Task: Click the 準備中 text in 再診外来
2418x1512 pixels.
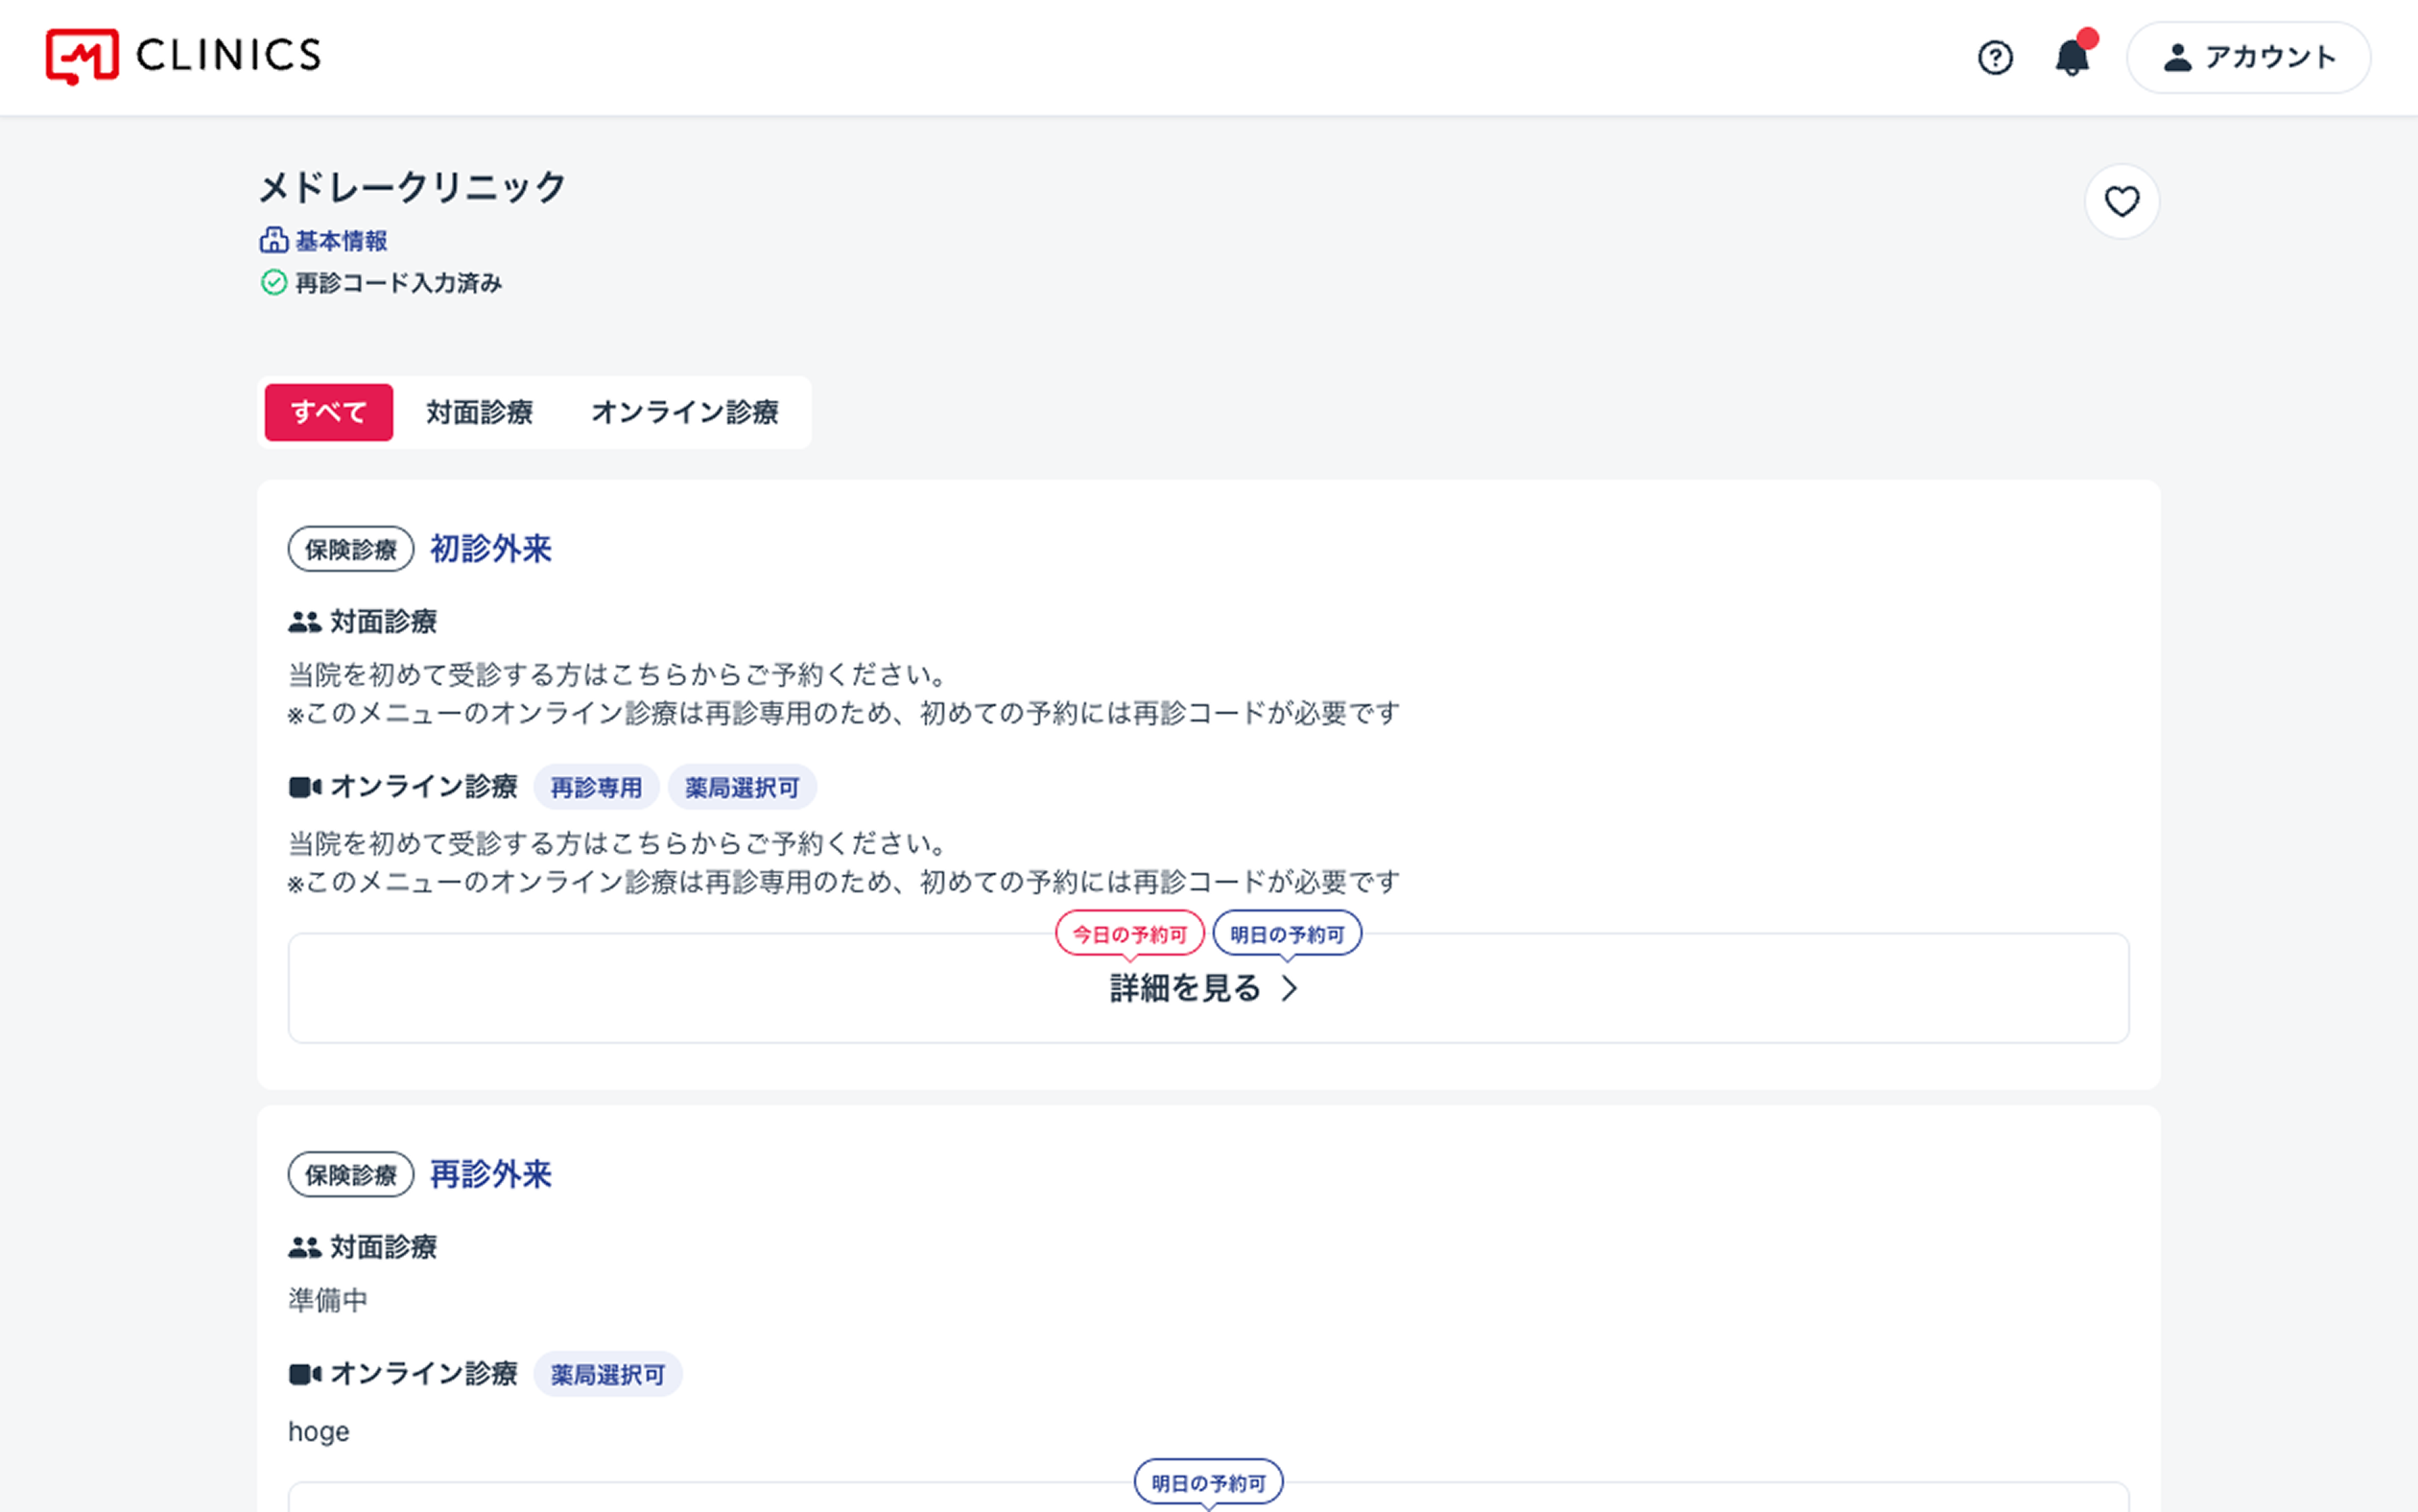Action: (328, 1300)
